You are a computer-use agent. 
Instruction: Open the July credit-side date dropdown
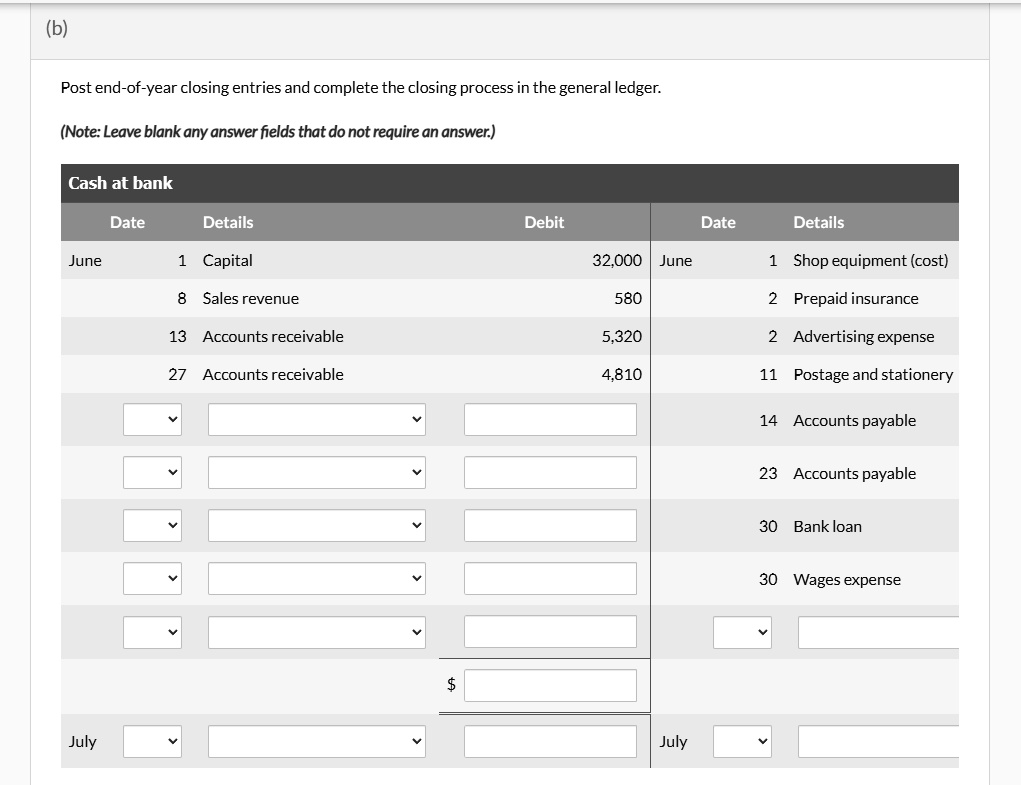click(x=742, y=741)
